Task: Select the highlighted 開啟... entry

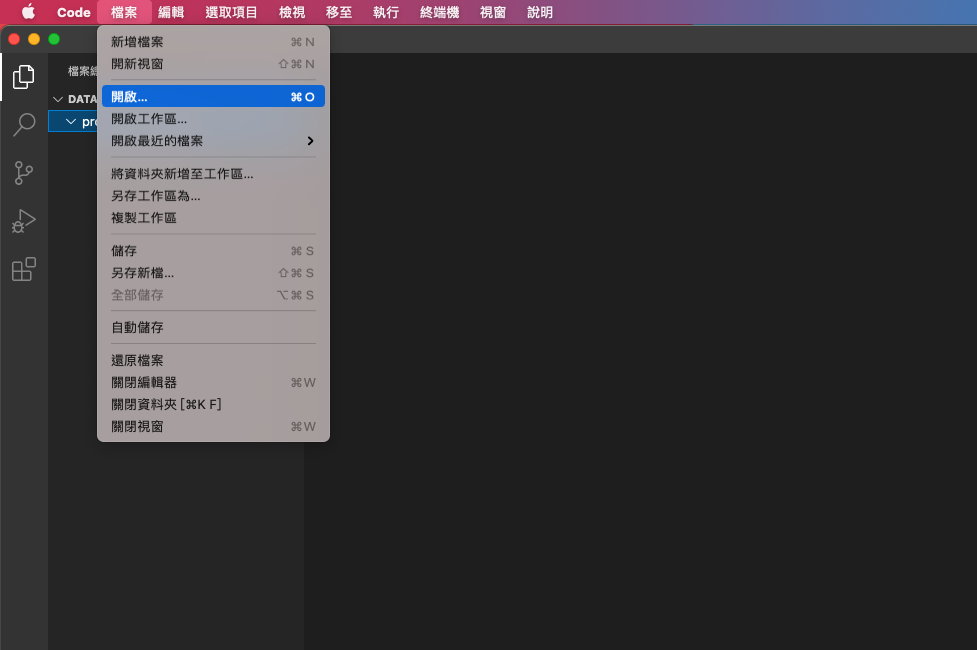Action: tap(213, 97)
